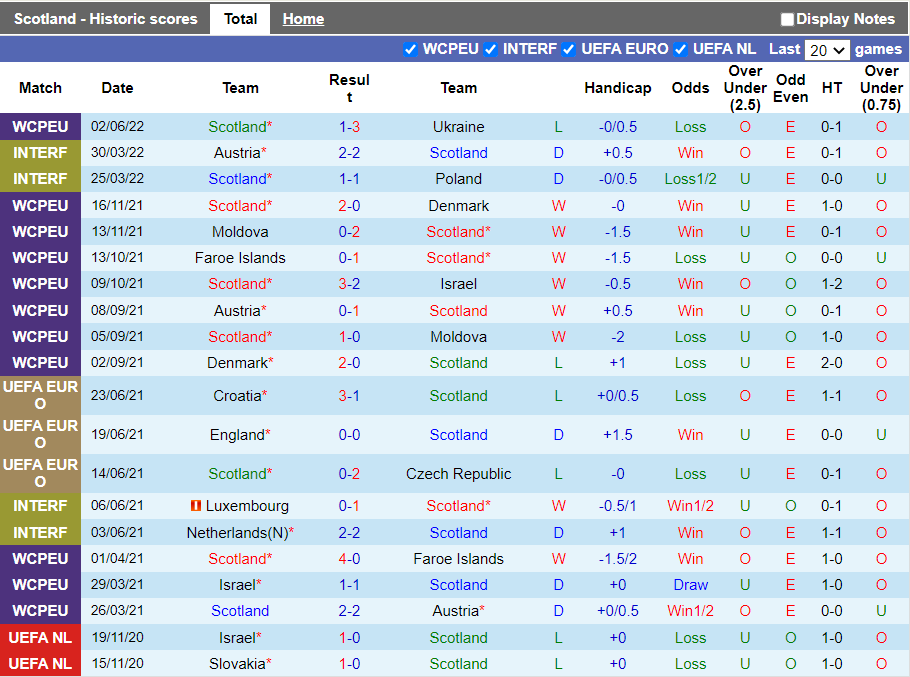The image size is (910, 677).
Task: Open Ukraine team link in 02/06/22 row
Action: coord(458,126)
